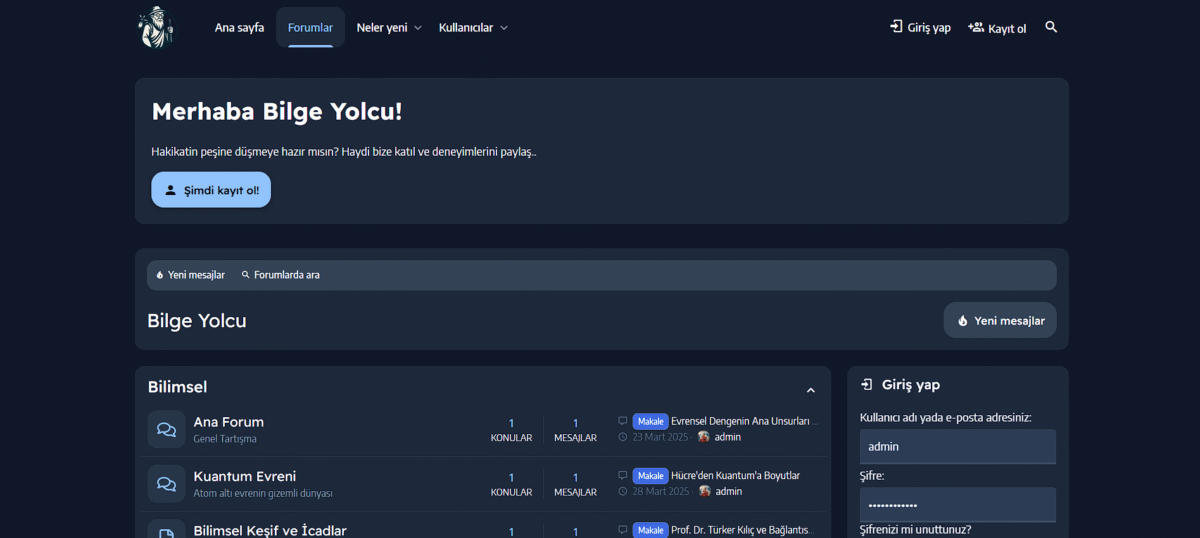Viewport: 1200px width, 538px height.
Task: Click the 23 Mart 2025 date
Action: 660,437
